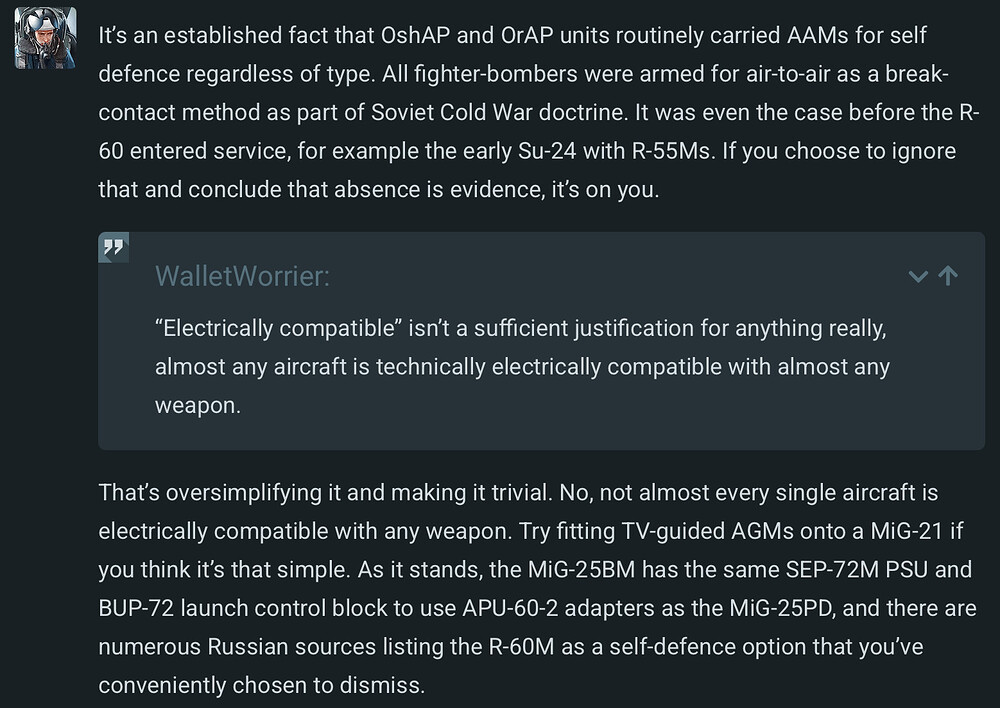This screenshot has width=1000, height=708.
Task: Click "BUP-72" launch control block text
Action: point(137,609)
